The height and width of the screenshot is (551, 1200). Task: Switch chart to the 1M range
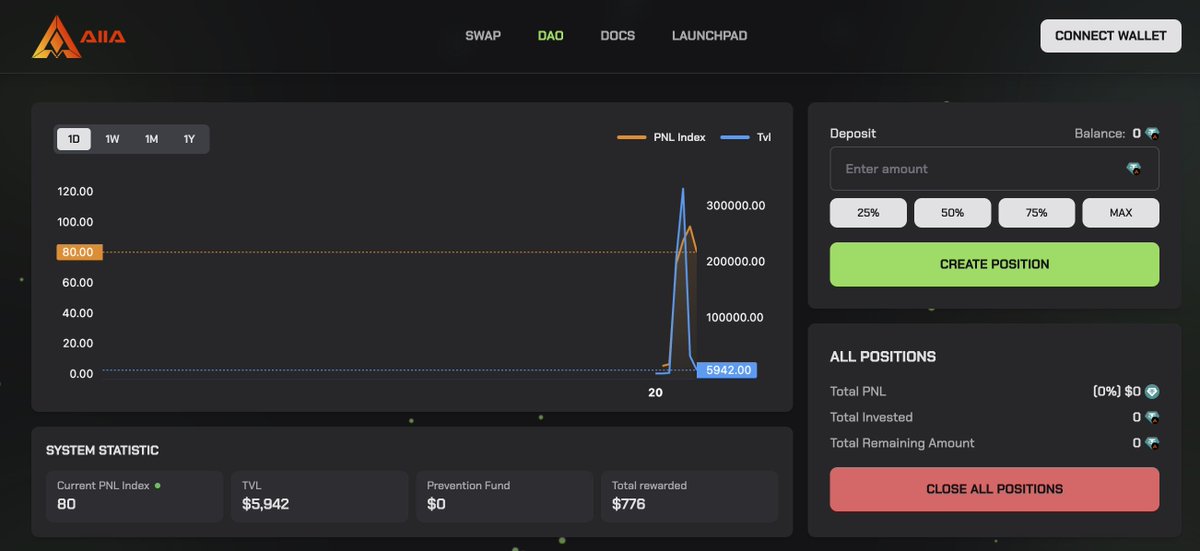pyautogui.click(x=151, y=139)
